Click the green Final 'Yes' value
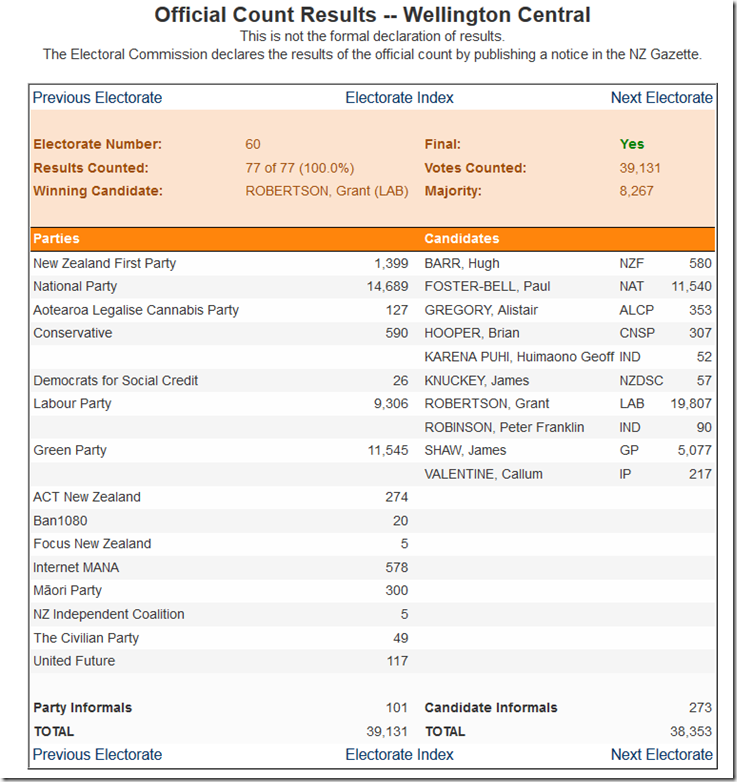The height and width of the screenshot is (782, 737). (x=632, y=144)
